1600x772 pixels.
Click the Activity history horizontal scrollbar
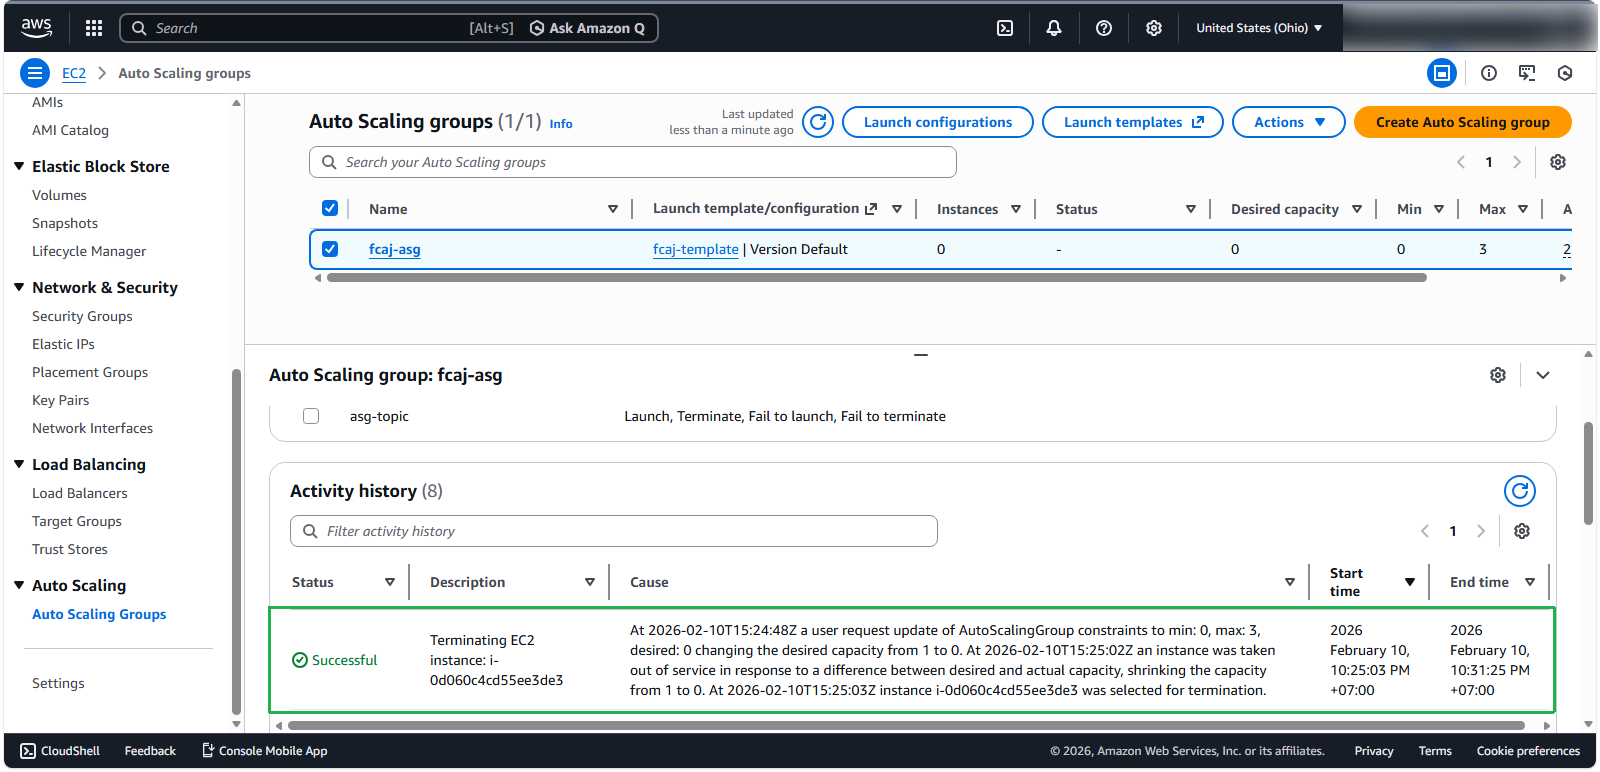coord(906,726)
